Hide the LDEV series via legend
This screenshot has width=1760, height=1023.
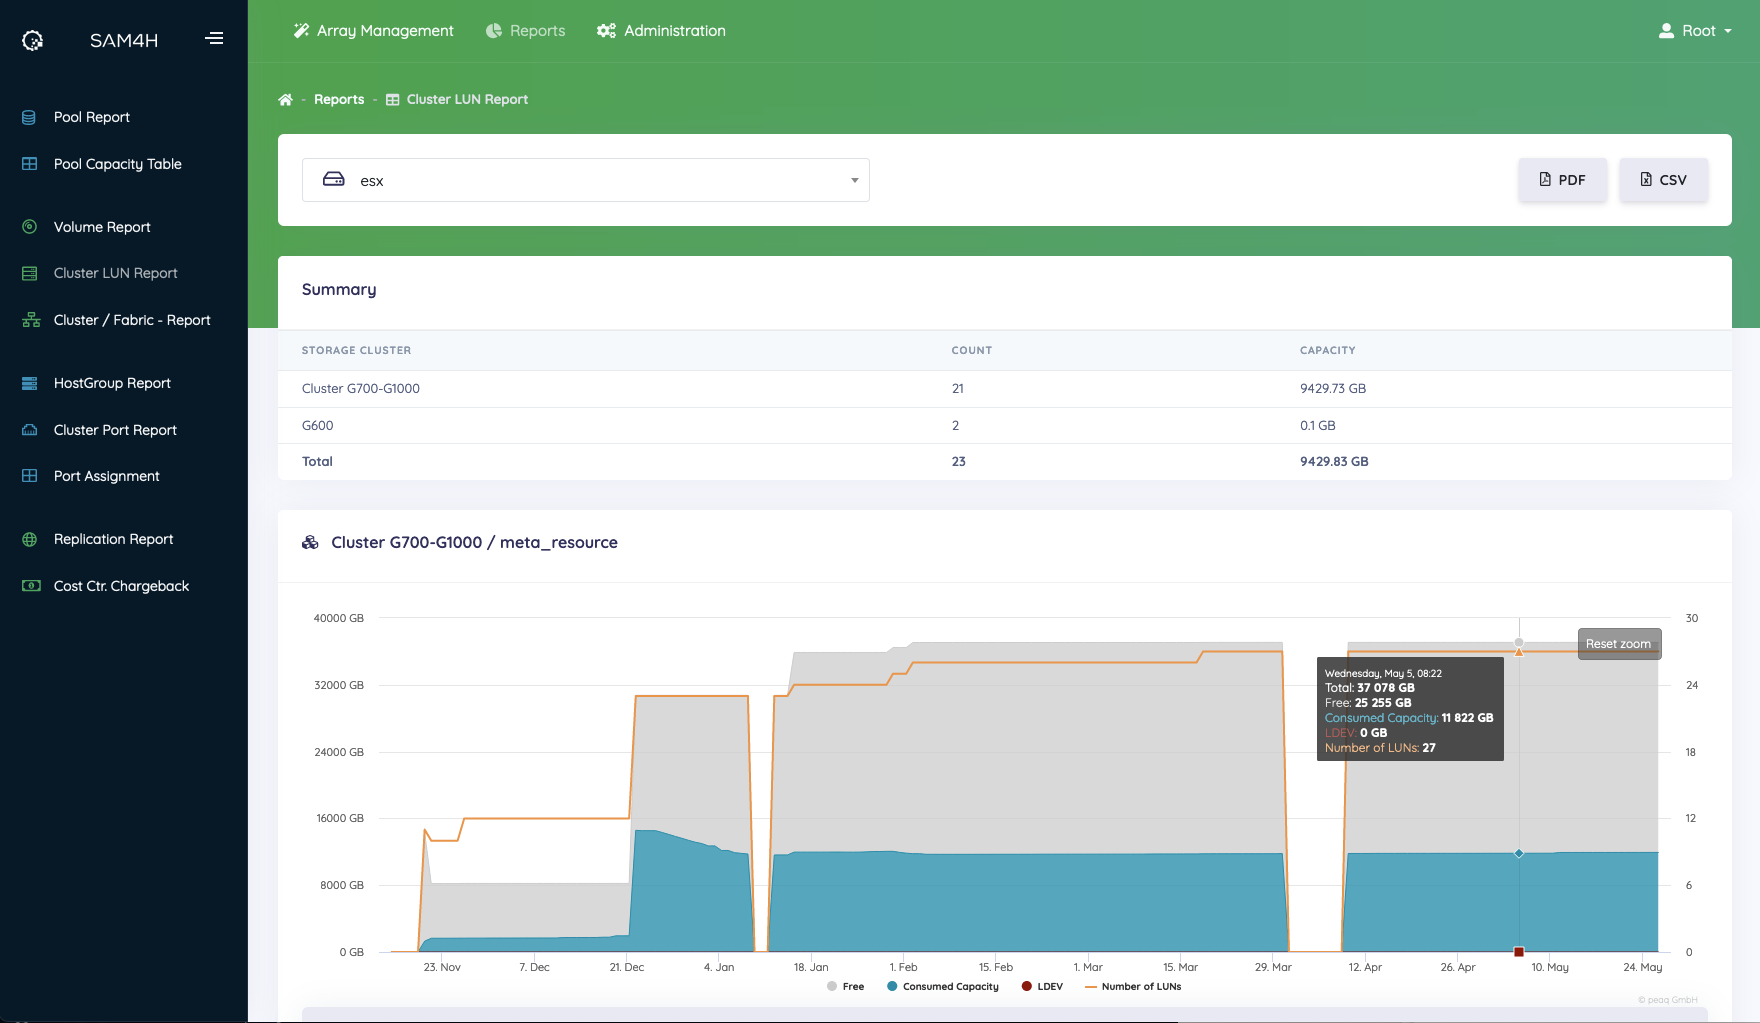(x=1042, y=987)
